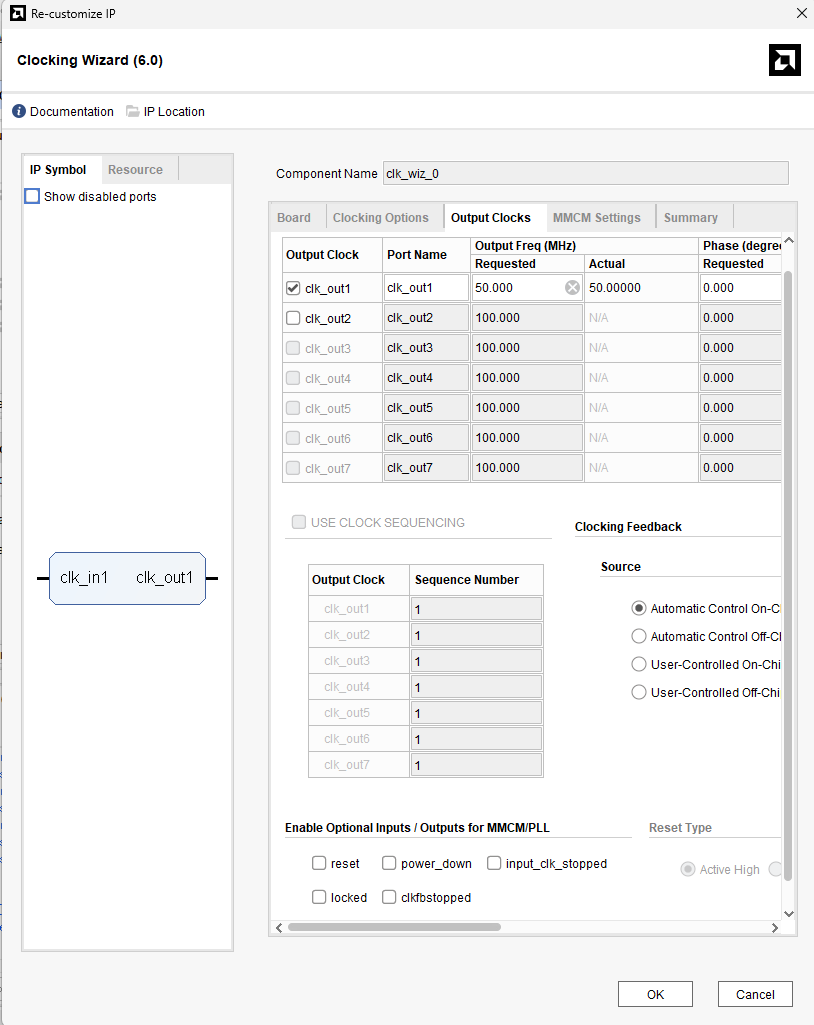
Task: Enable the clk_out2 output clock
Action: tap(293, 318)
